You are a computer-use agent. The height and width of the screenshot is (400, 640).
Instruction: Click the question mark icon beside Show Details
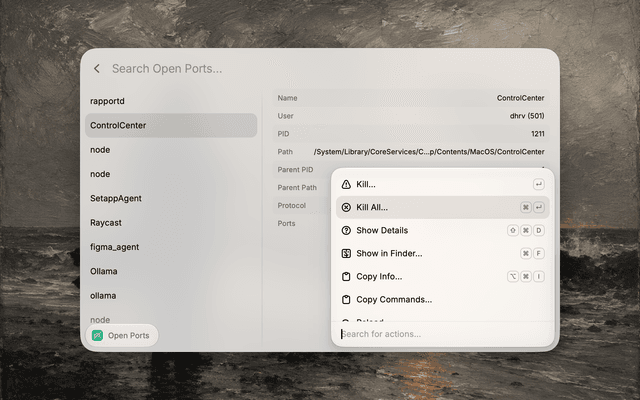tap(346, 231)
